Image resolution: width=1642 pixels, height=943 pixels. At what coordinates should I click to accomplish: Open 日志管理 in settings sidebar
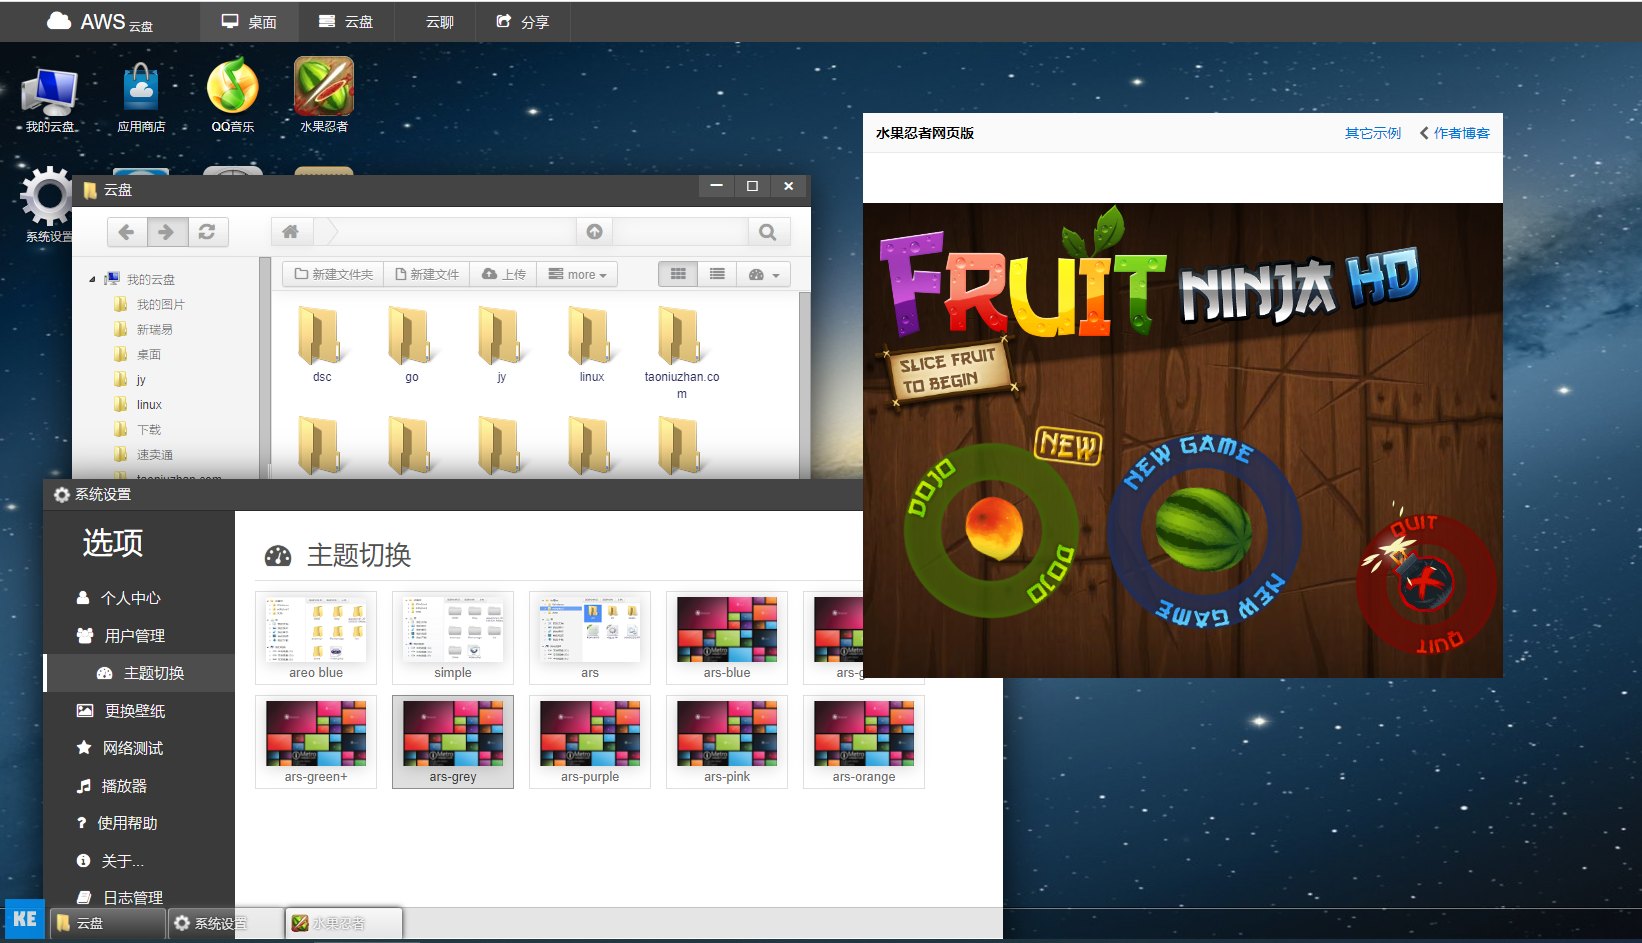[139, 898]
